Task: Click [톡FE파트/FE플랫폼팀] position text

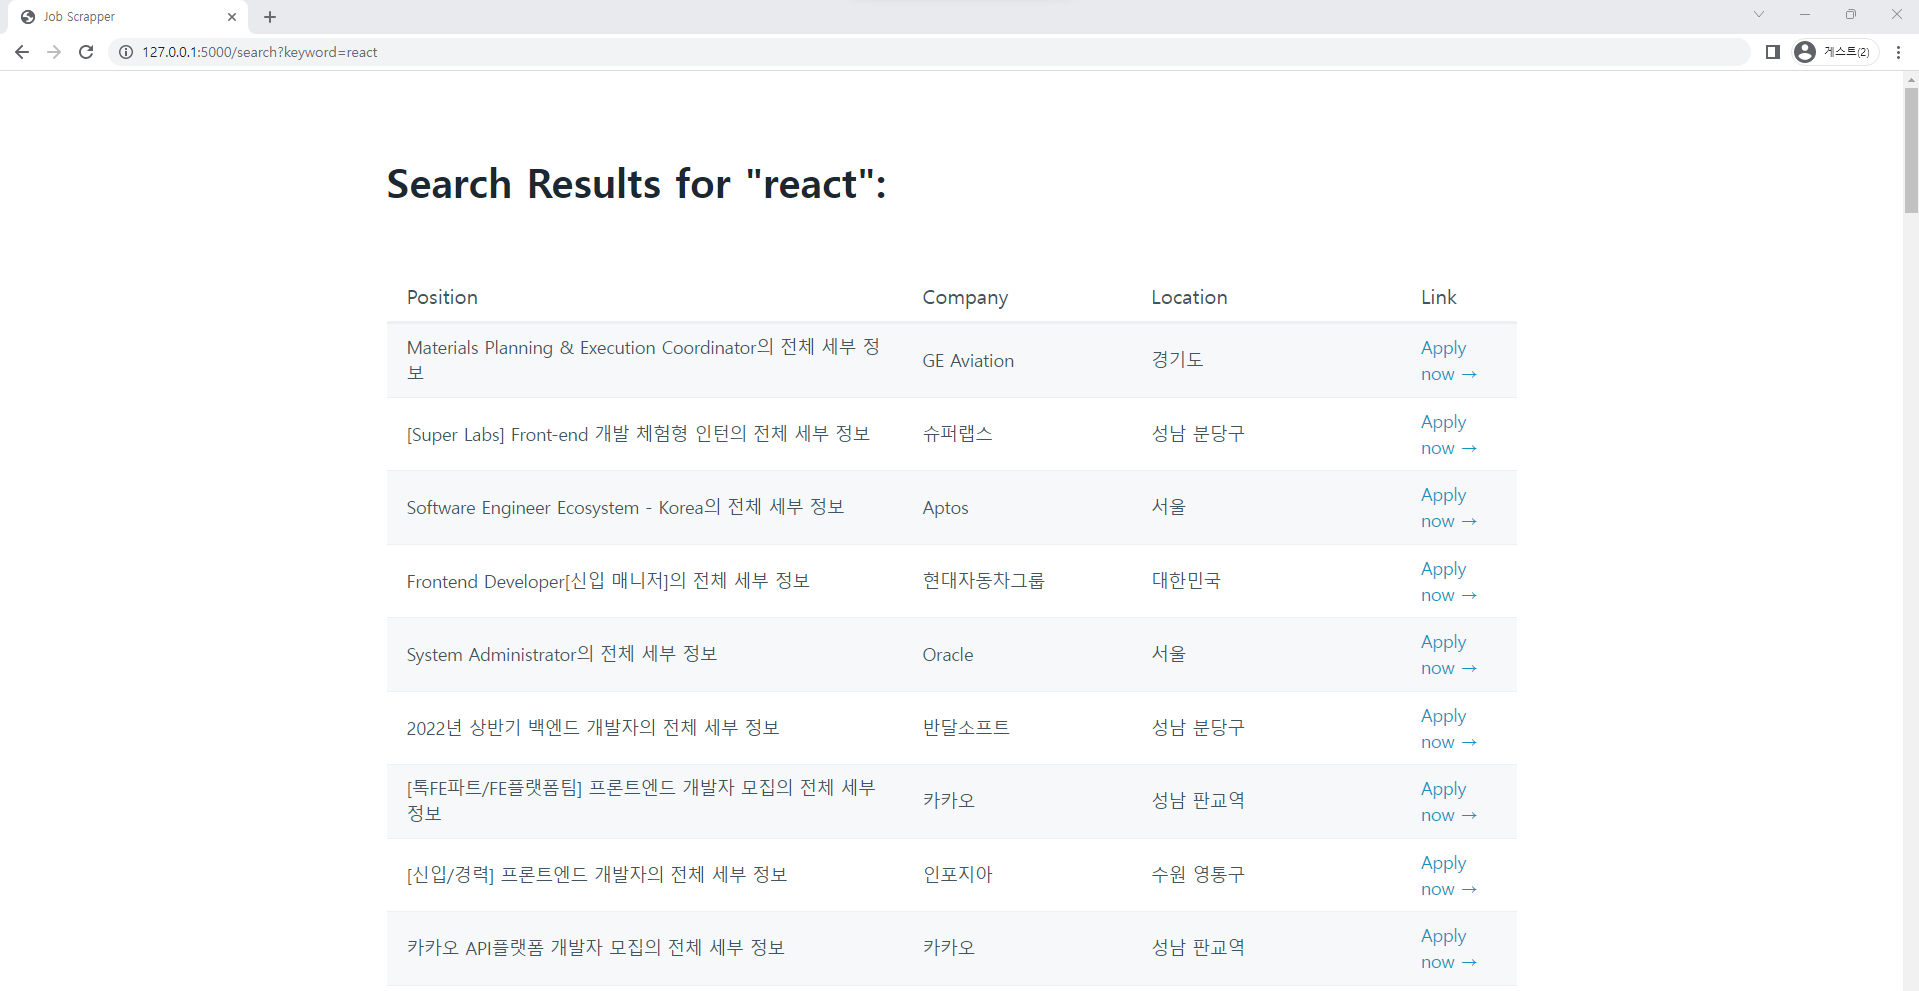Action: click(641, 800)
